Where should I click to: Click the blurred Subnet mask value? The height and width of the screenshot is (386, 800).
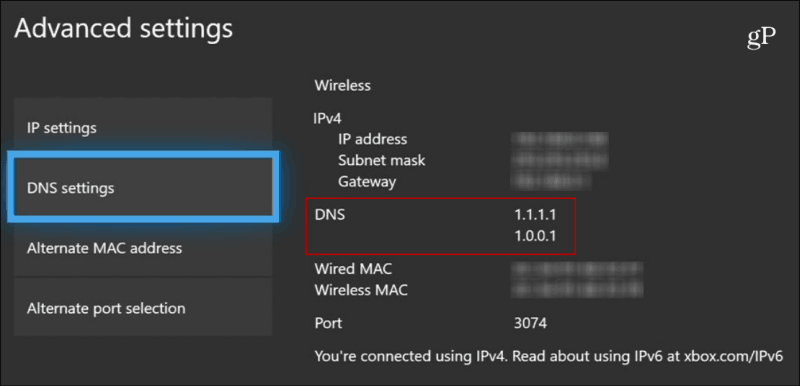560,160
